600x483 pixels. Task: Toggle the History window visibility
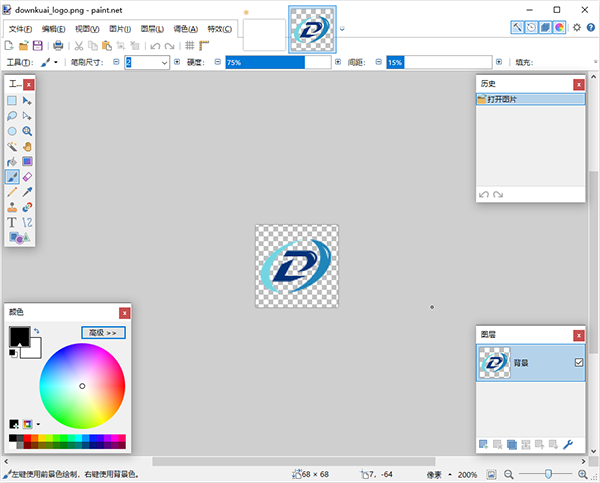point(531,28)
